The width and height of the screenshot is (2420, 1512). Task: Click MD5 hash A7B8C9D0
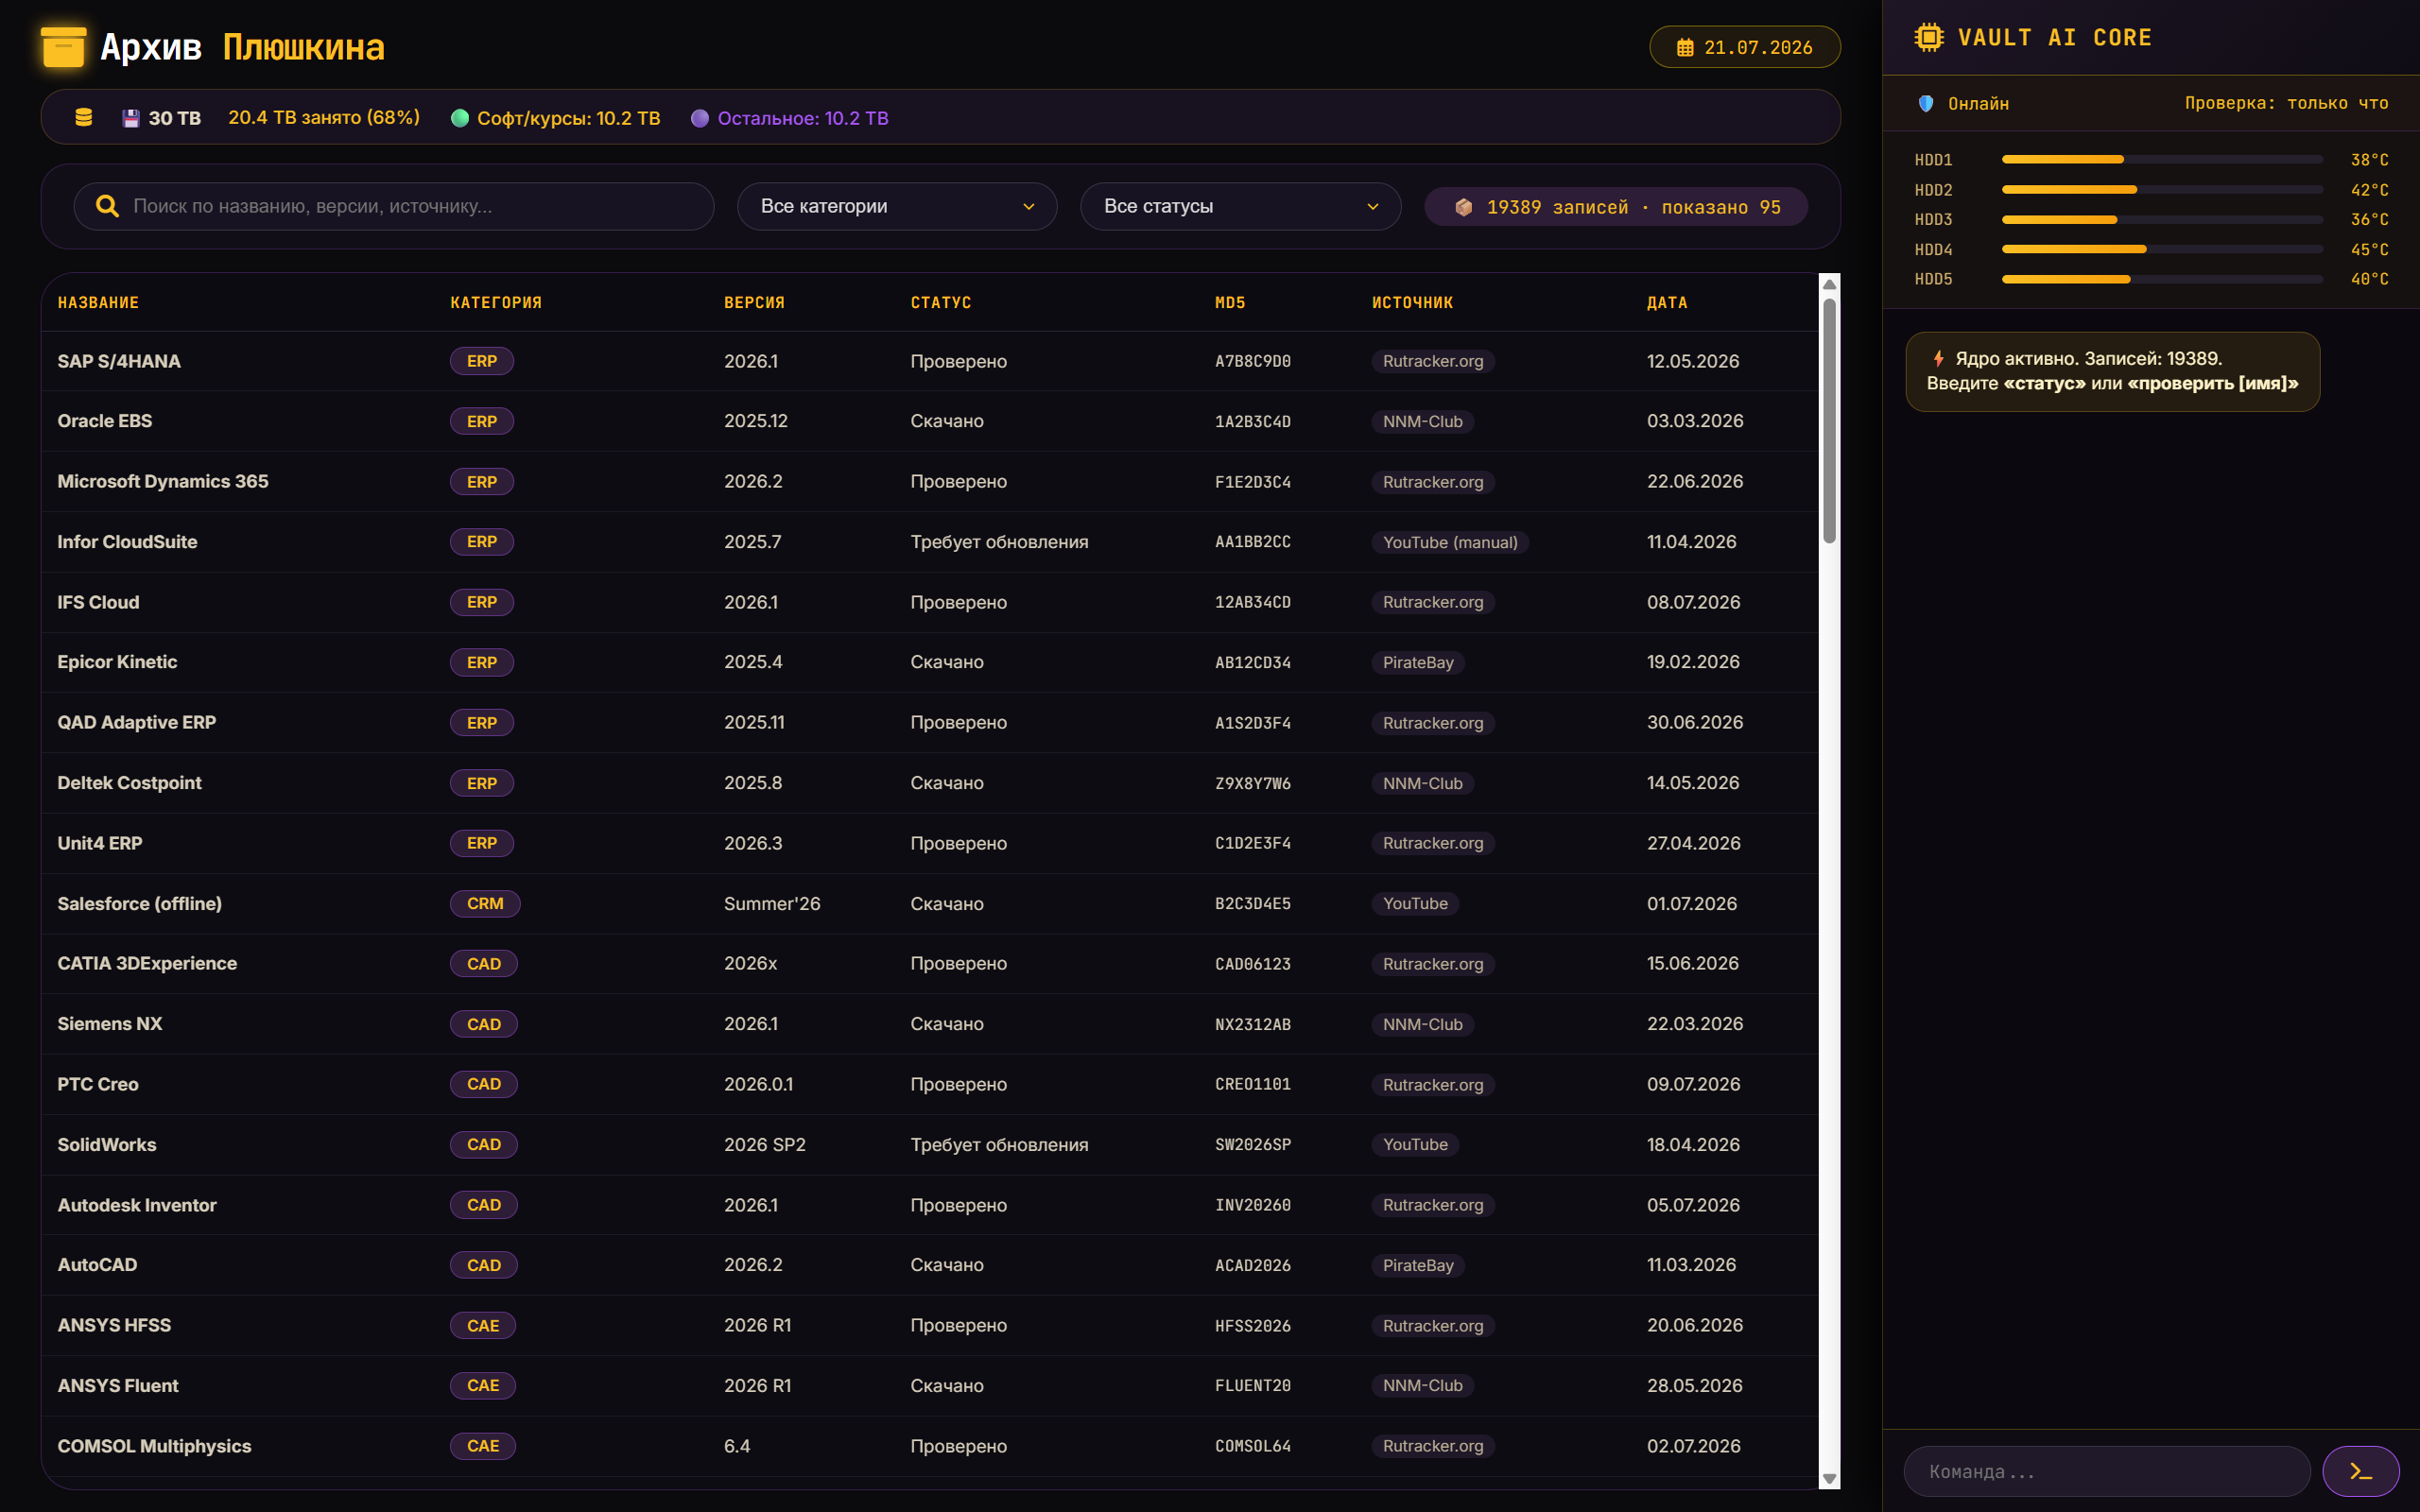(1253, 361)
